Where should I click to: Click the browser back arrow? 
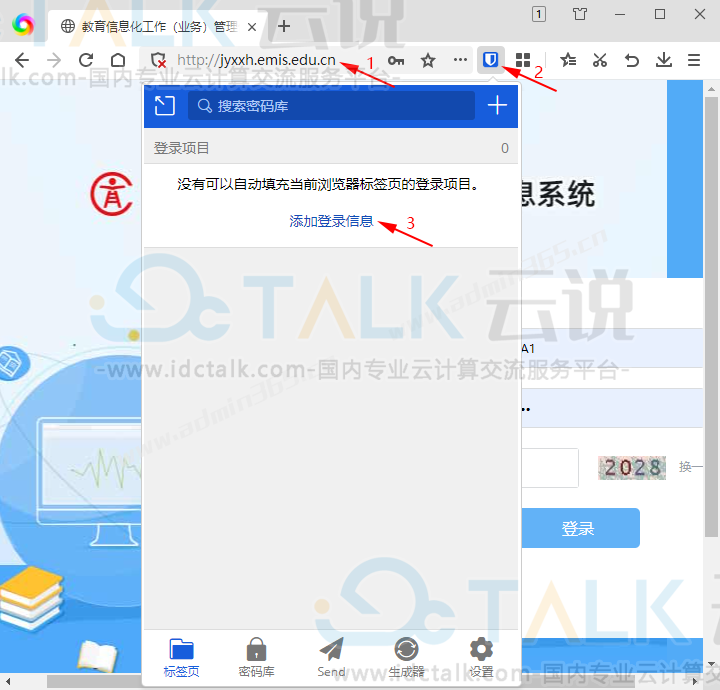(22, 60)
